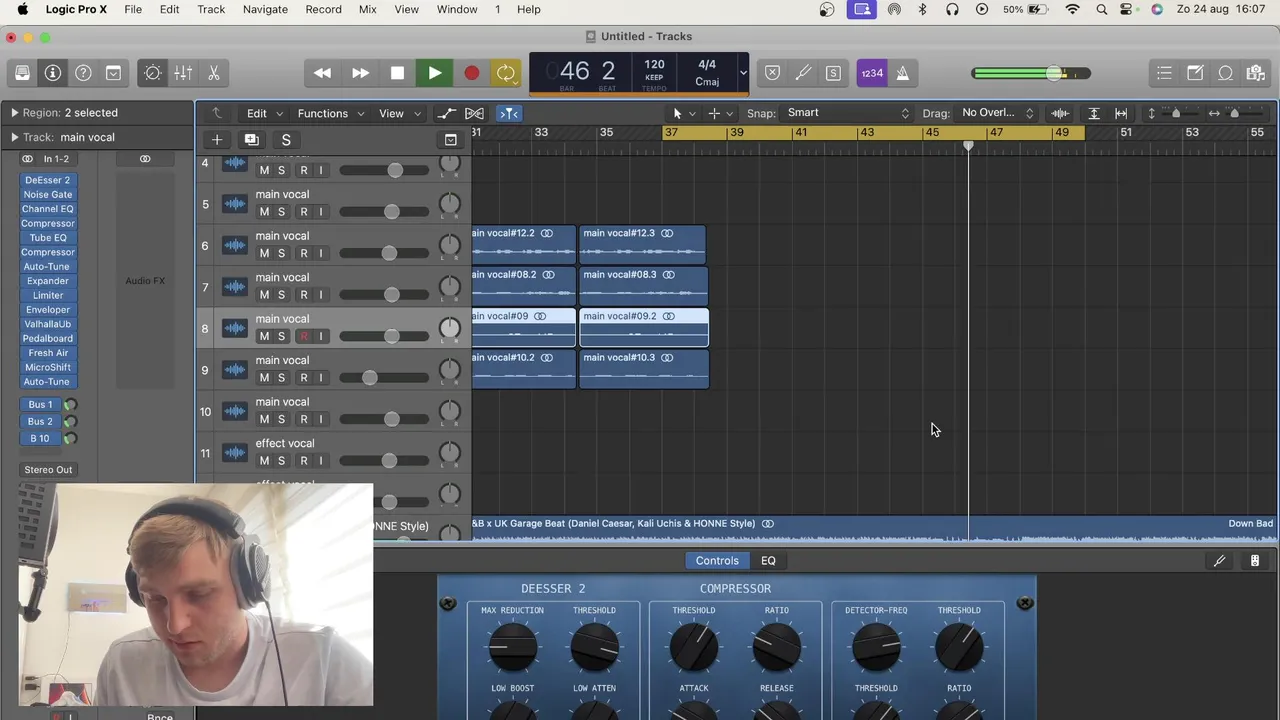Click the Replace mode icon
1280x720 pixels.
[772, 73]
